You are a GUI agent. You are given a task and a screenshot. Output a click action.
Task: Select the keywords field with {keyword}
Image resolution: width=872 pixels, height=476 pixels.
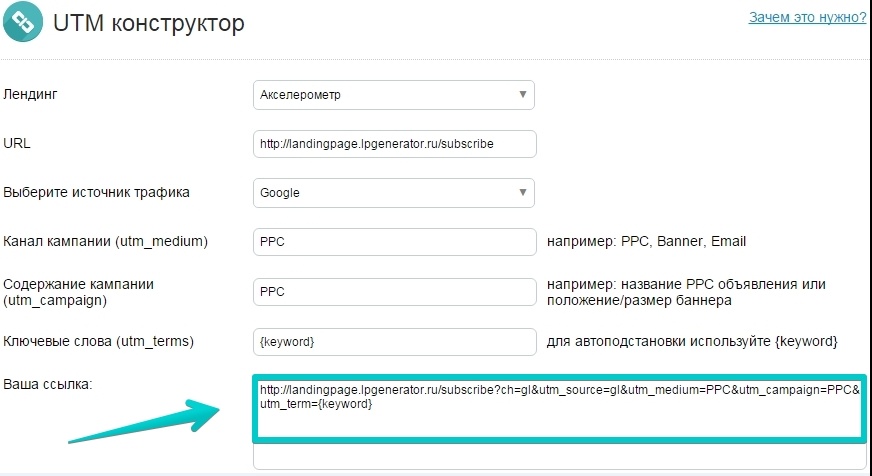coord(395,341)
